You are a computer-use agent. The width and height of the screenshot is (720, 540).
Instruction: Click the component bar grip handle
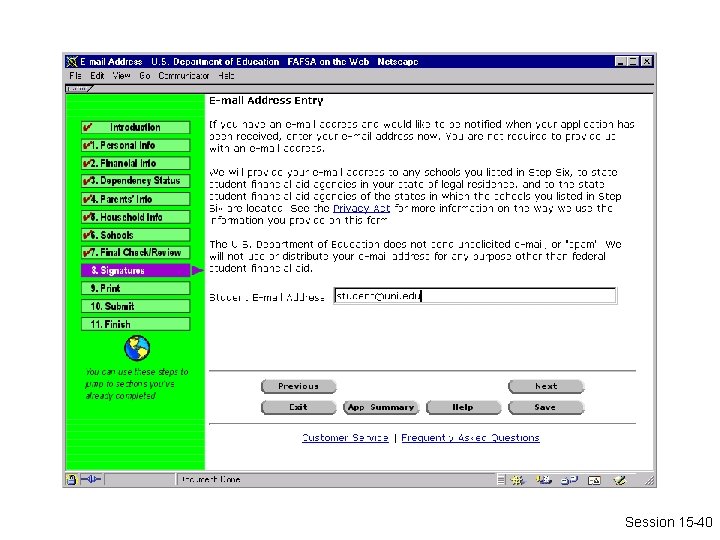click(x=501, y=480)
